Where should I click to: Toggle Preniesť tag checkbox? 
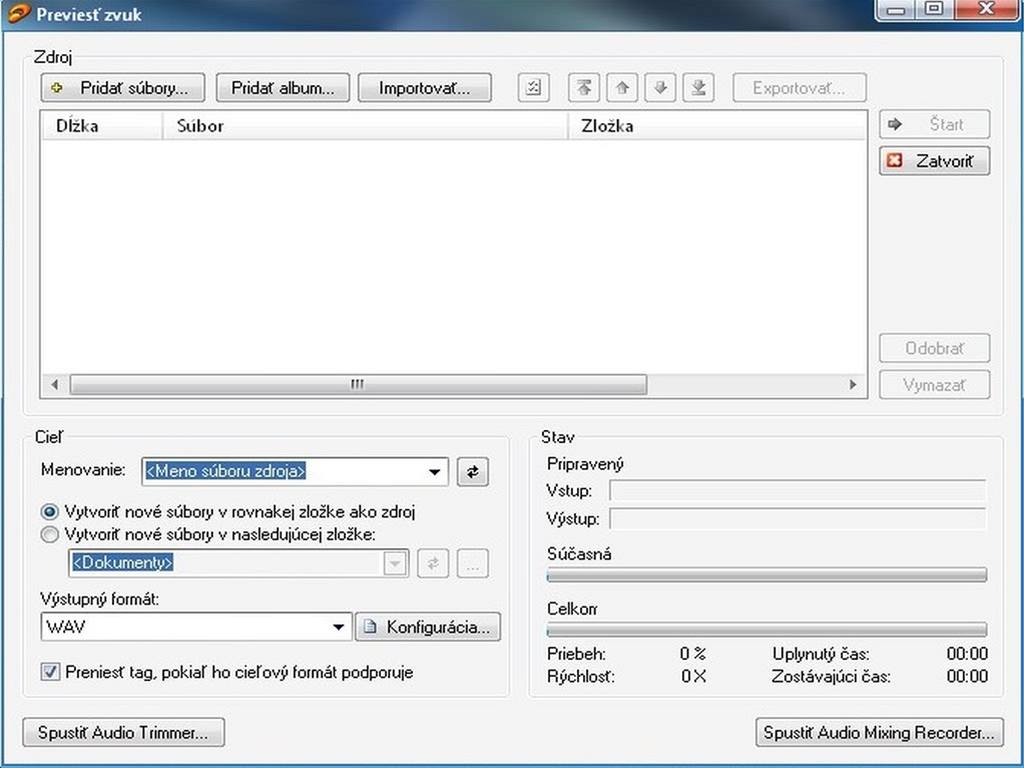pyautogui.click(x=50, y=672)
